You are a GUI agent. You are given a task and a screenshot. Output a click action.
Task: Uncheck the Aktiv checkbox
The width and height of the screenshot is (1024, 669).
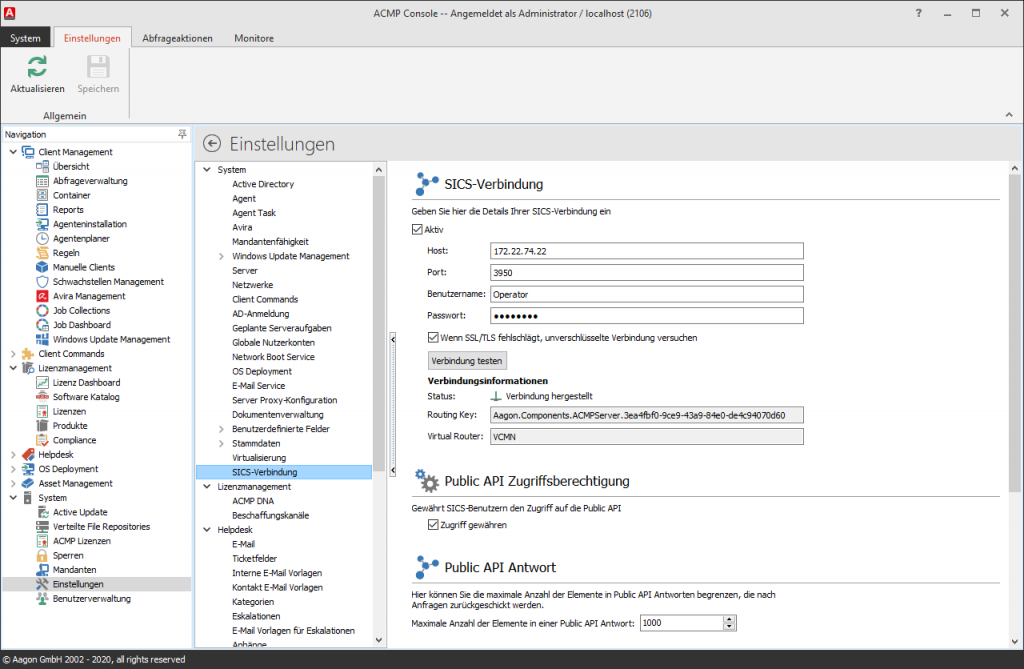(418, 230)
